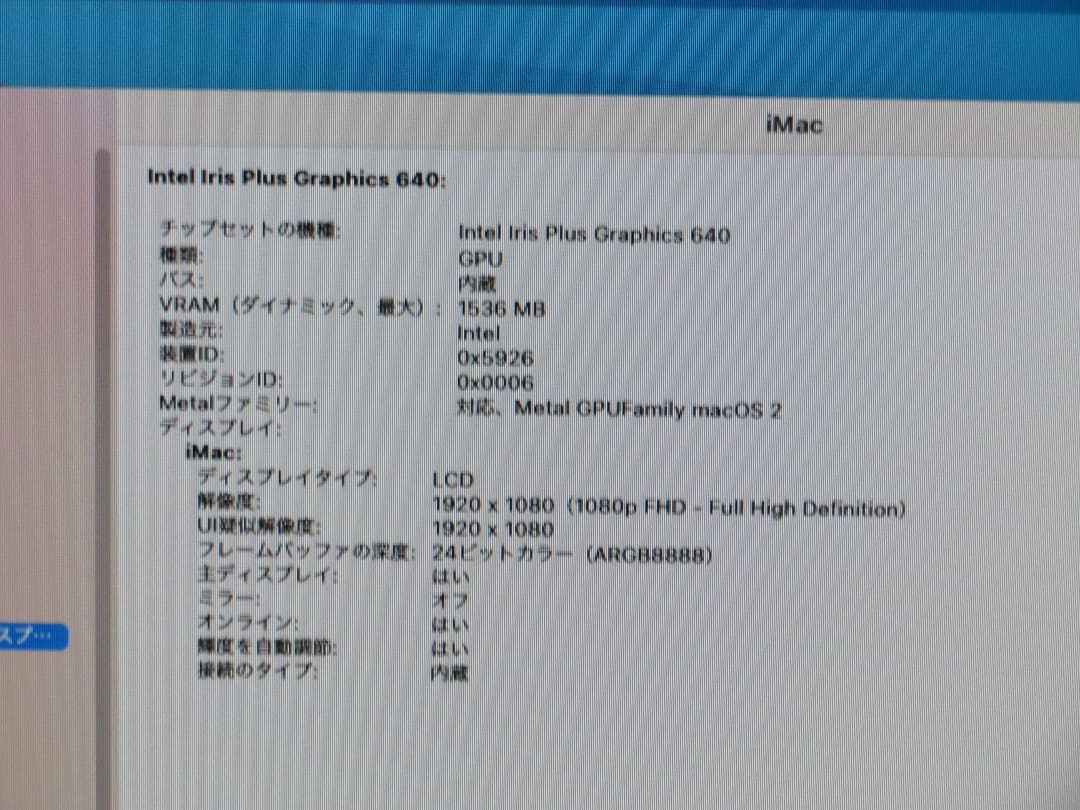This screenshot has height=810, width=1080.
Task: Select the Intel Iris Plus Graphics 640 header
Action: 297,178
